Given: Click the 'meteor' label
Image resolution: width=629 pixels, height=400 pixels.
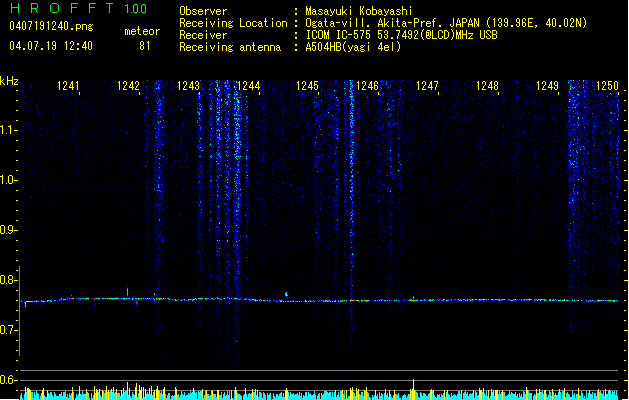Looking at the screenshot, I should click(142, 31).
